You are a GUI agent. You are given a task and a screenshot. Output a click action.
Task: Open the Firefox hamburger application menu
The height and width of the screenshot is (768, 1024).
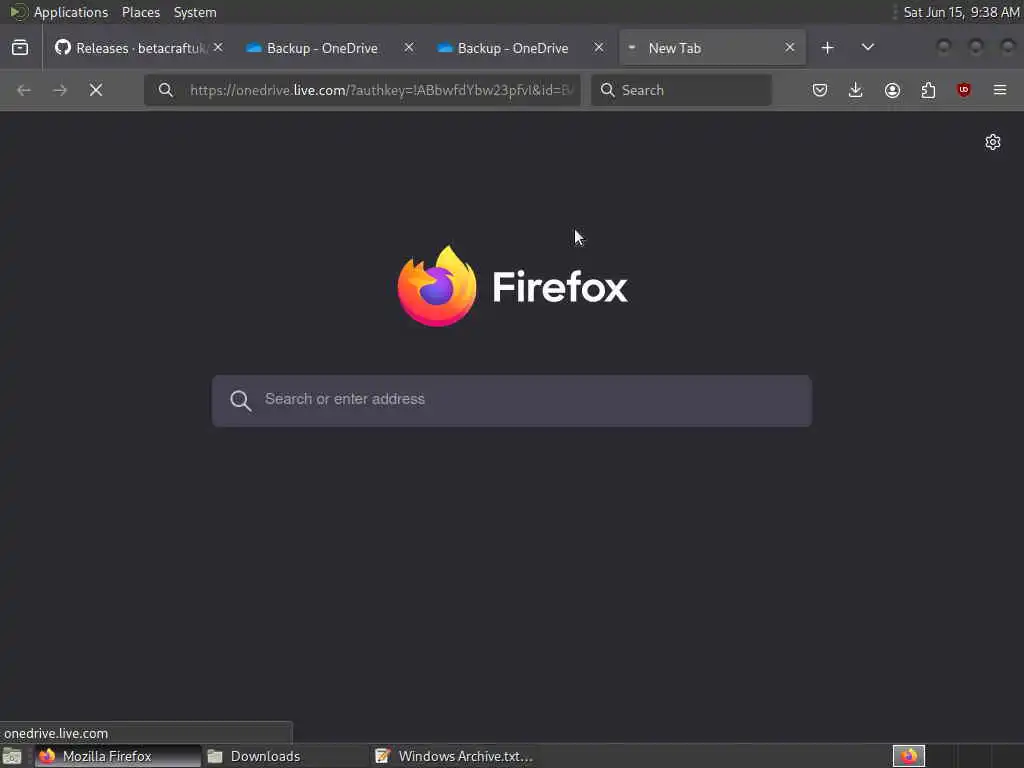1000,90
